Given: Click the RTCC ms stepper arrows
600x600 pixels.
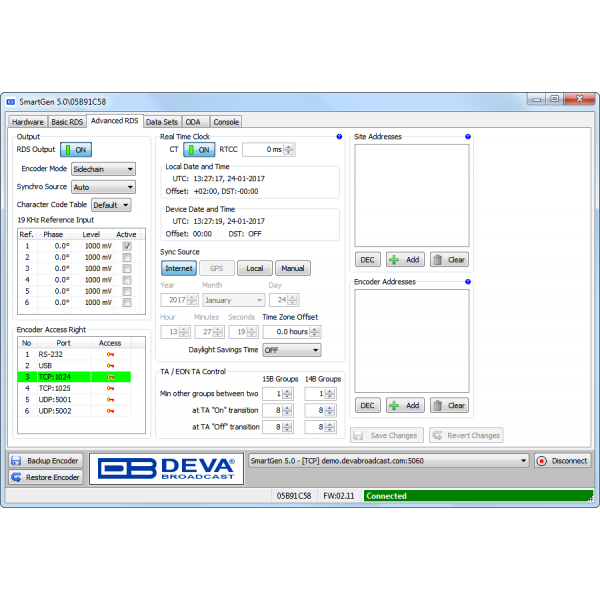Looking at the screenshot, I should coord(289,150).
